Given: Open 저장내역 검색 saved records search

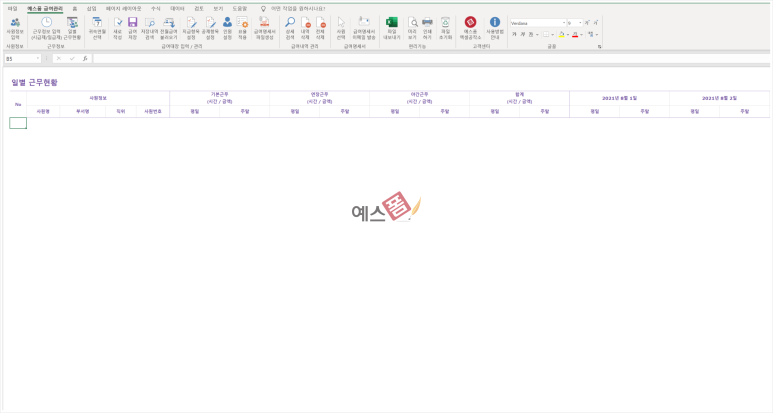Looking at the screenshot, I should [149, 29].
